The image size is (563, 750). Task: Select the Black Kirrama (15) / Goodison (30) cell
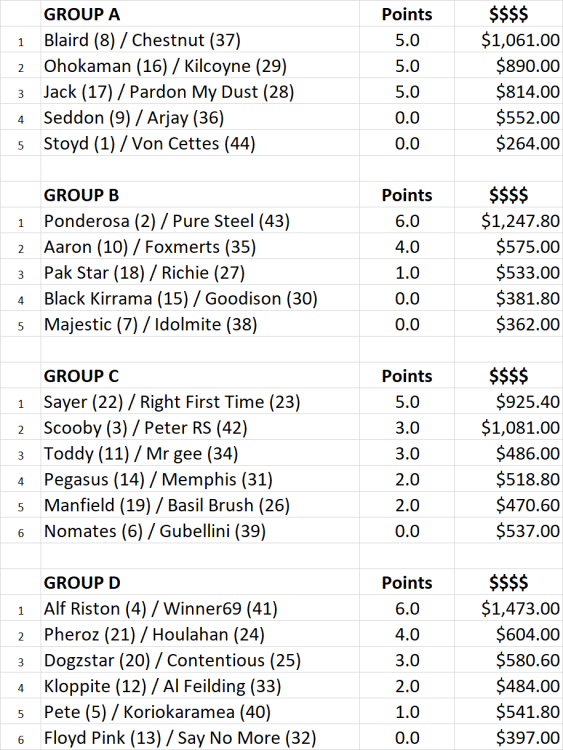200,298
